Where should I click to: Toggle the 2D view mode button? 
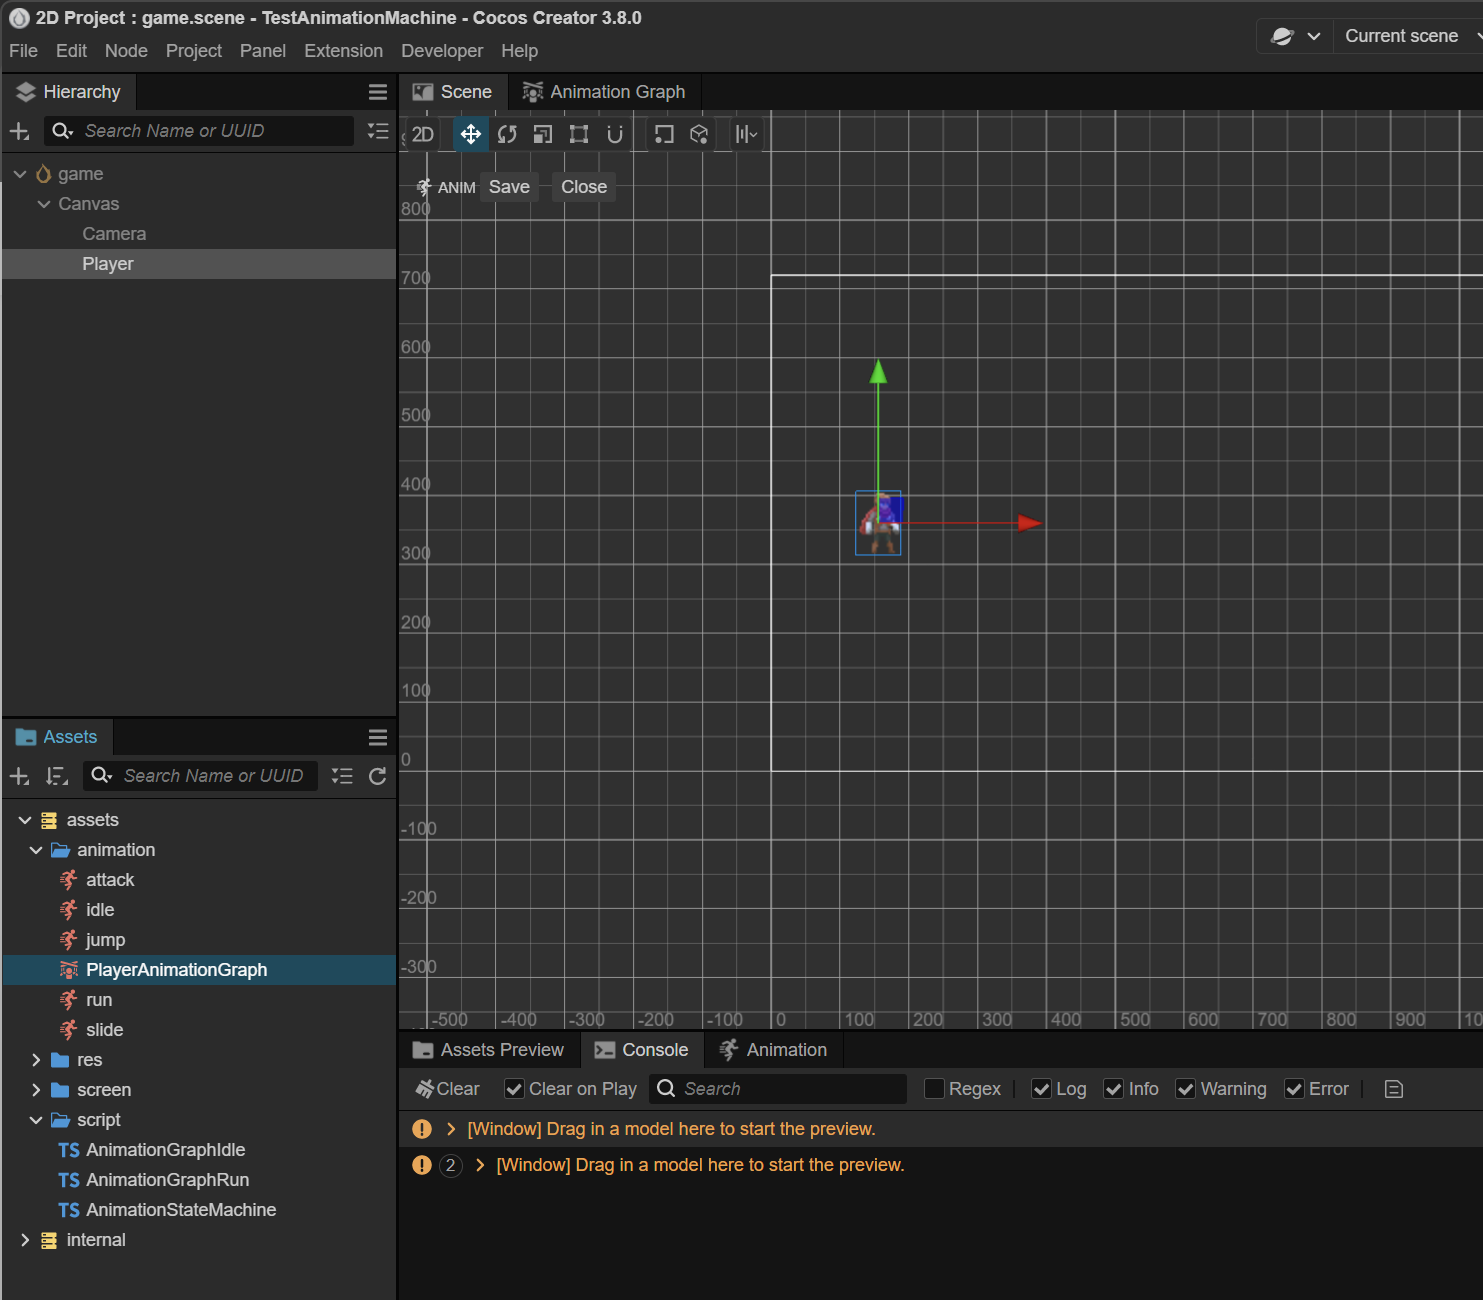click(422, 134)
